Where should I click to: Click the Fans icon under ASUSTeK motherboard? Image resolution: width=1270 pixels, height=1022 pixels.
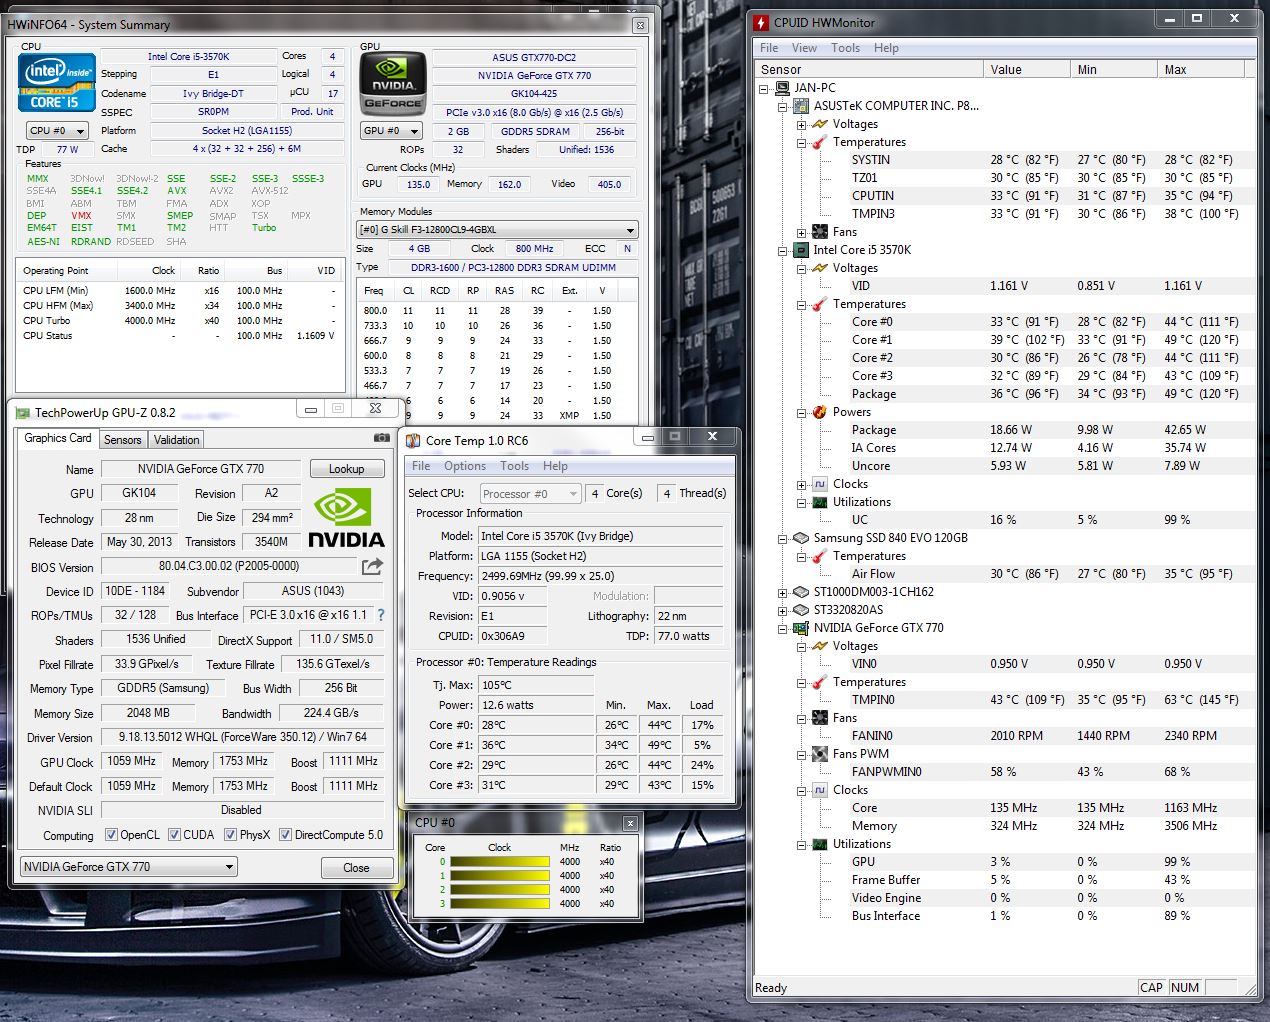(x=820, y=232)
